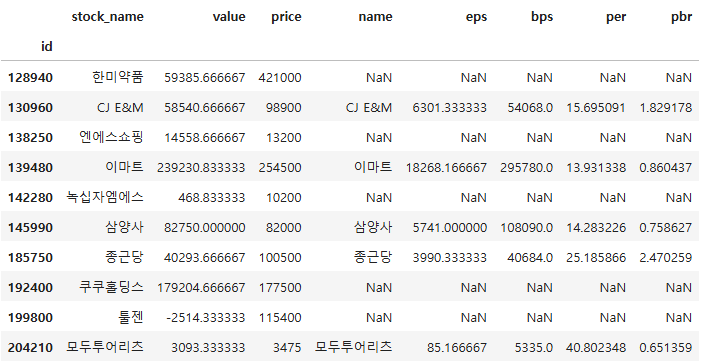
Task: Click stock_name cell 모두투어리츠
Action: pos(105,347)
